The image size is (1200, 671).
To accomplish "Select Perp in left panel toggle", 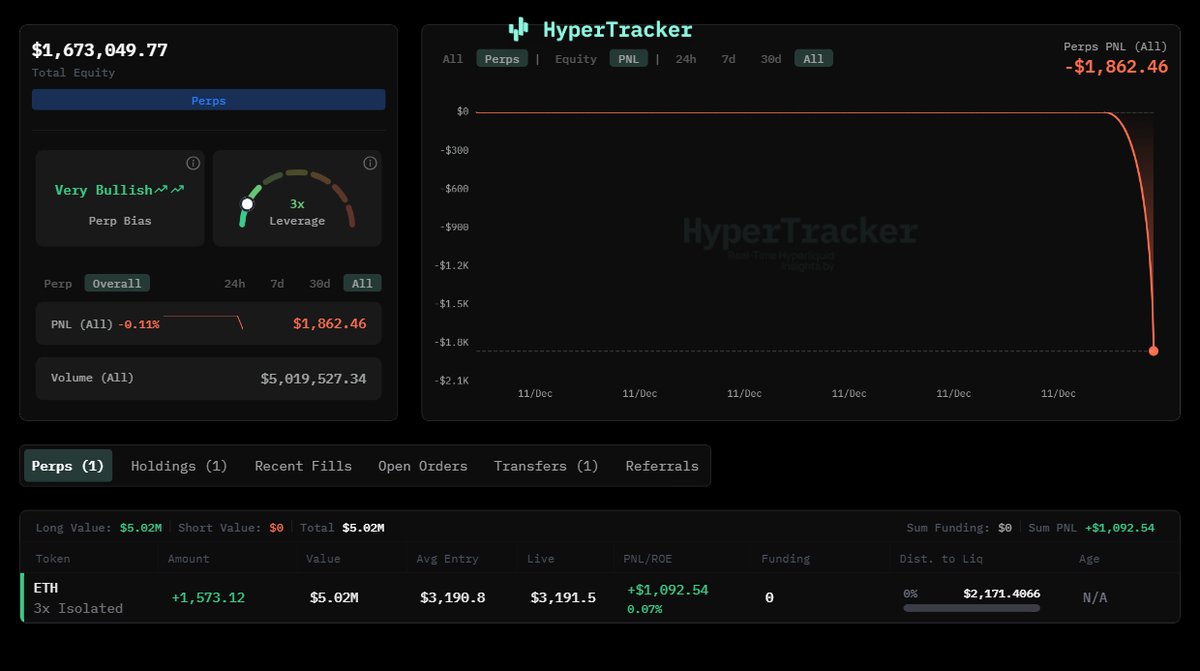I will click(58, 283).
